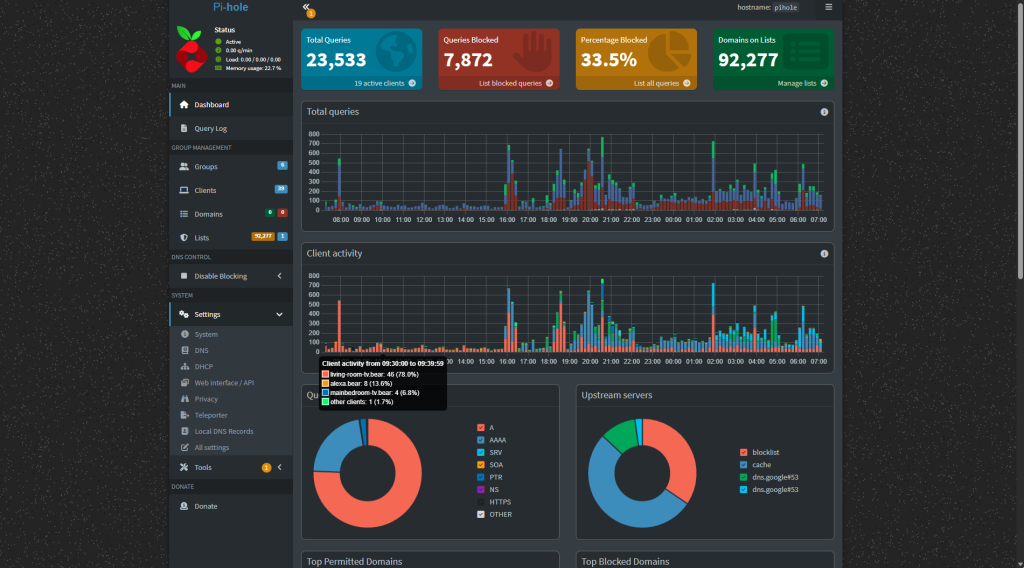
Task: Toggle the AAAA query type checkbox
Action: click(481, 440)
